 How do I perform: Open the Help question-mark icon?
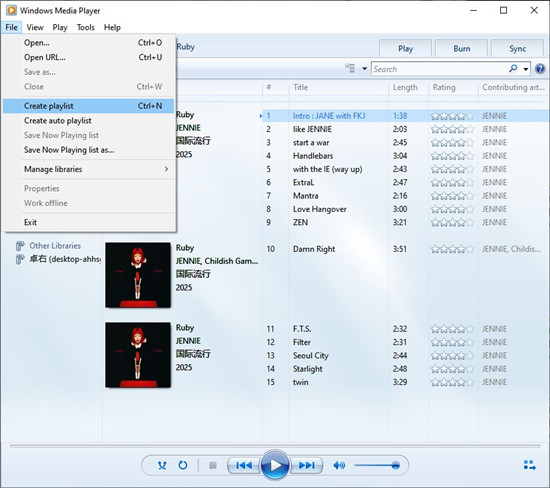click(540, 69)
